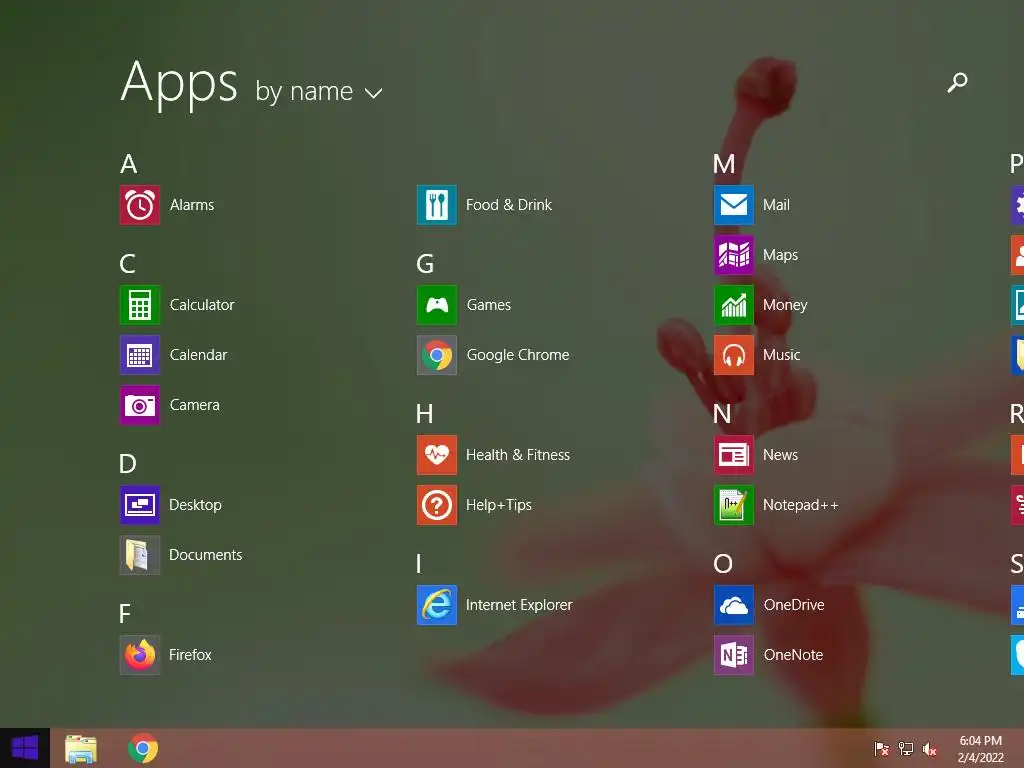The image size is (1024, 768).
Task: Click the letter D group header
Action: 128,464
